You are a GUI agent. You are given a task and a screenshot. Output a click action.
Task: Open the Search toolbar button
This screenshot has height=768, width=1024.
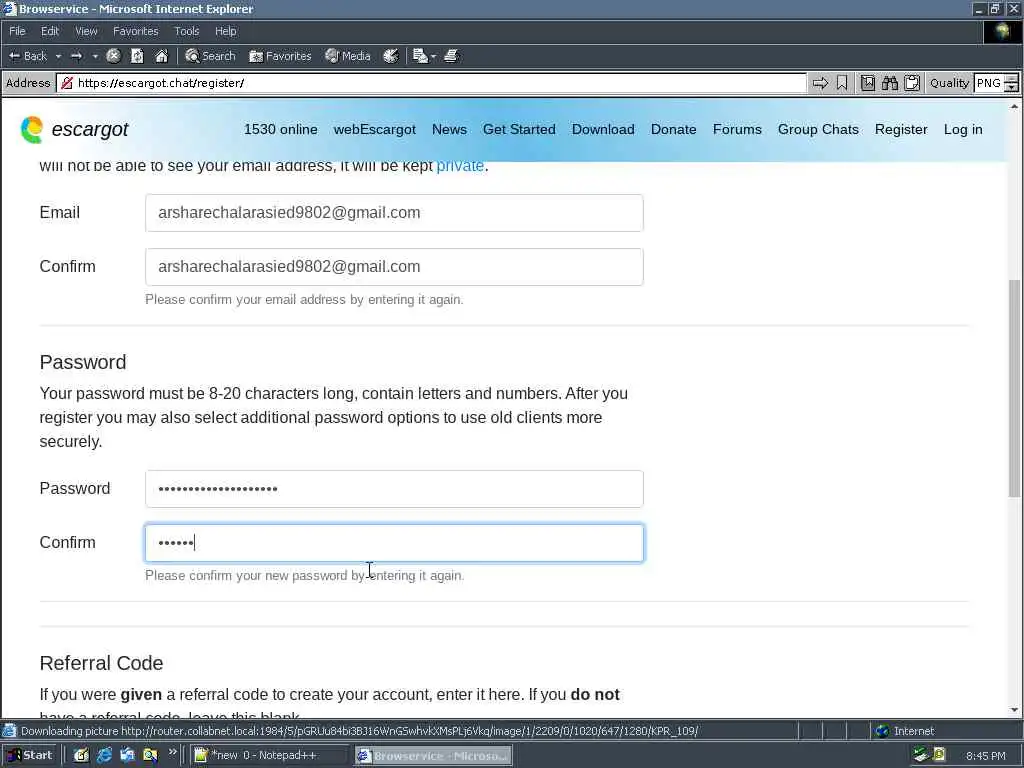pyautogui.click(x=210, y=56)
